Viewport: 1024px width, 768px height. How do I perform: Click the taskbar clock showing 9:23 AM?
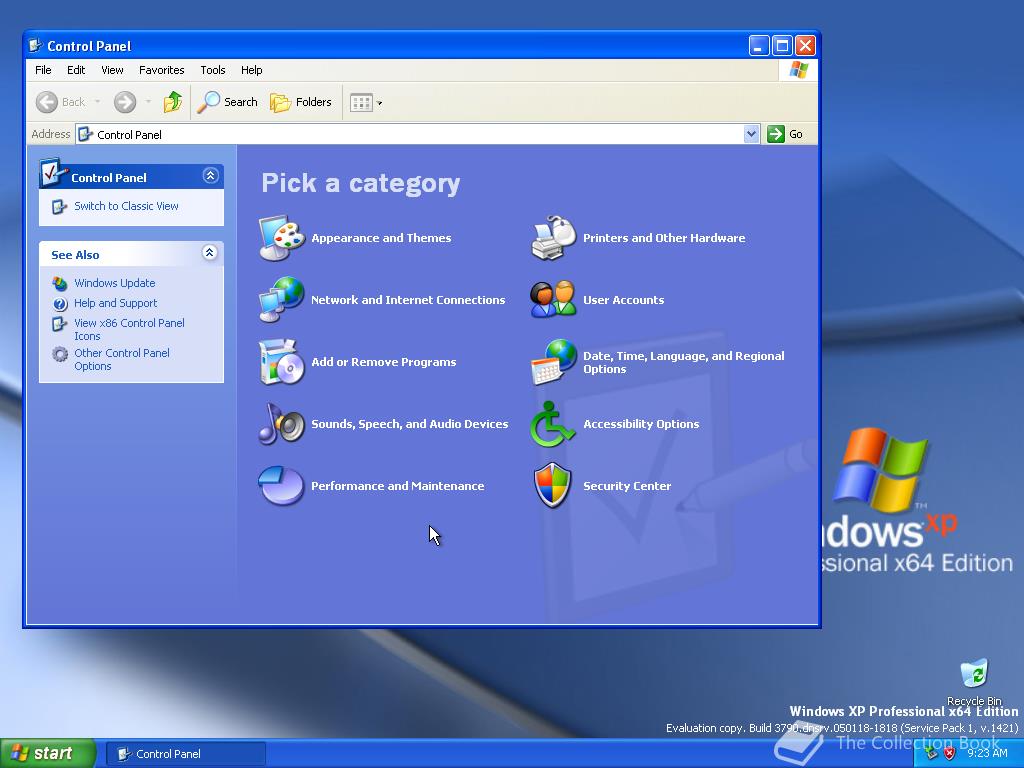click(987, 753)
